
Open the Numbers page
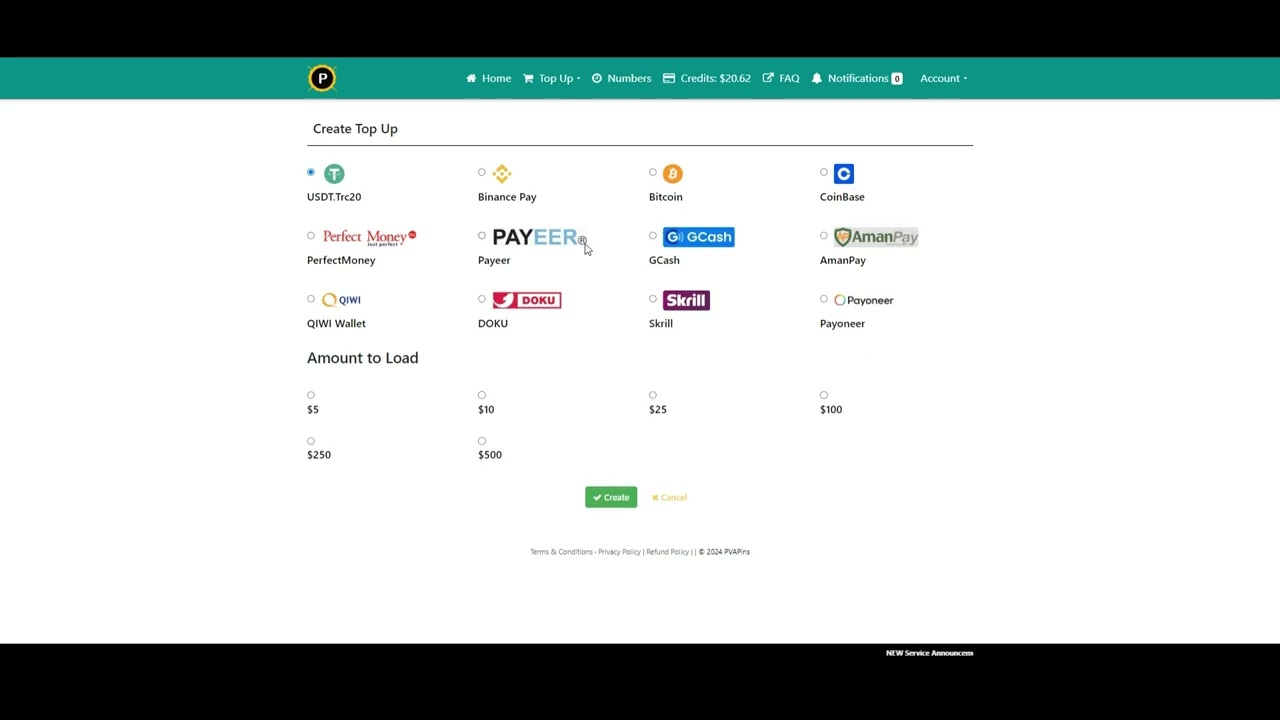[621, 78]
